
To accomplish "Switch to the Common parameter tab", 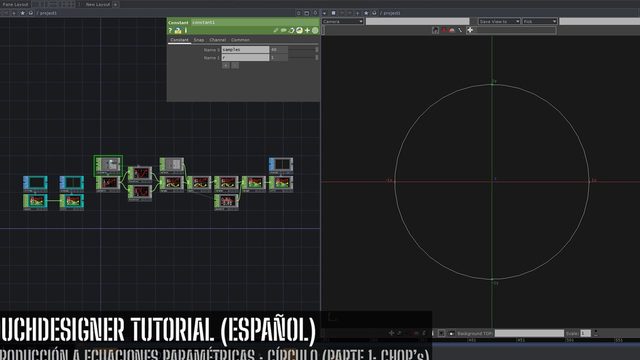I will 240,40.
